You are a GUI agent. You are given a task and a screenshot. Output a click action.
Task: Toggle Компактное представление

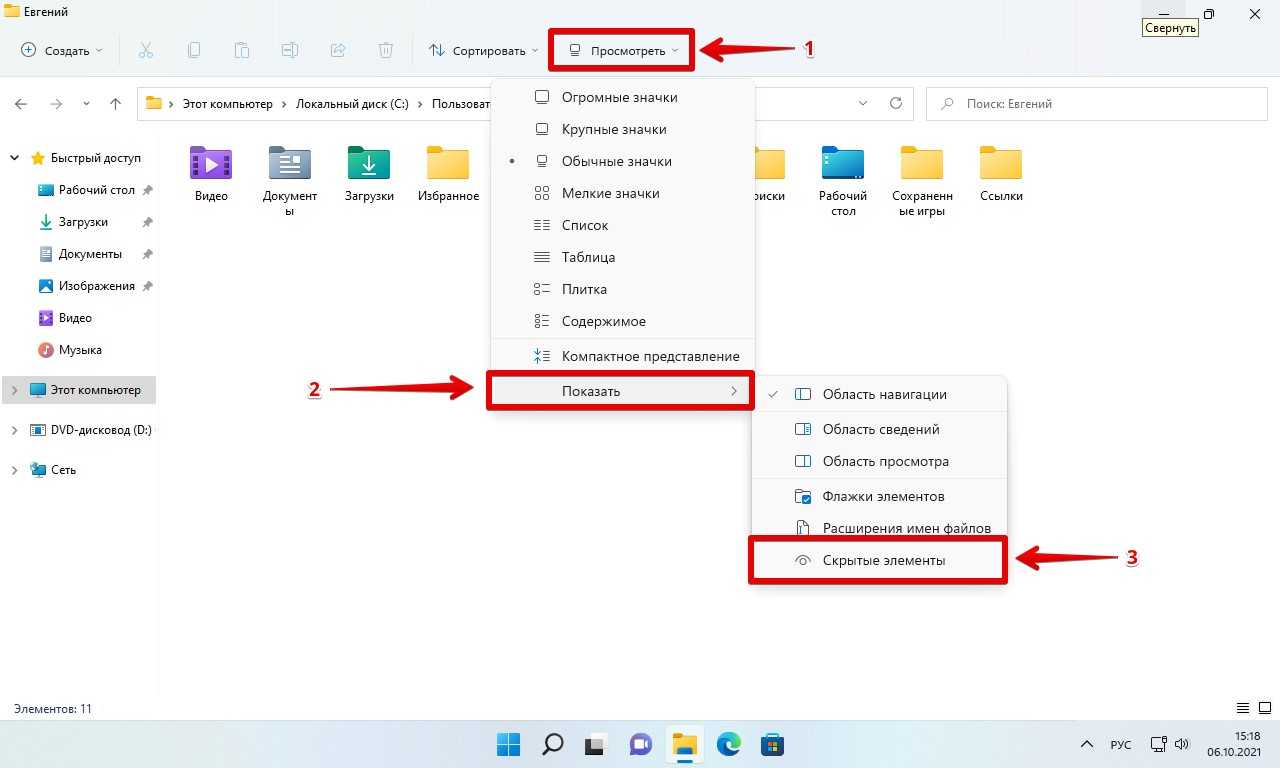(623, 356)
